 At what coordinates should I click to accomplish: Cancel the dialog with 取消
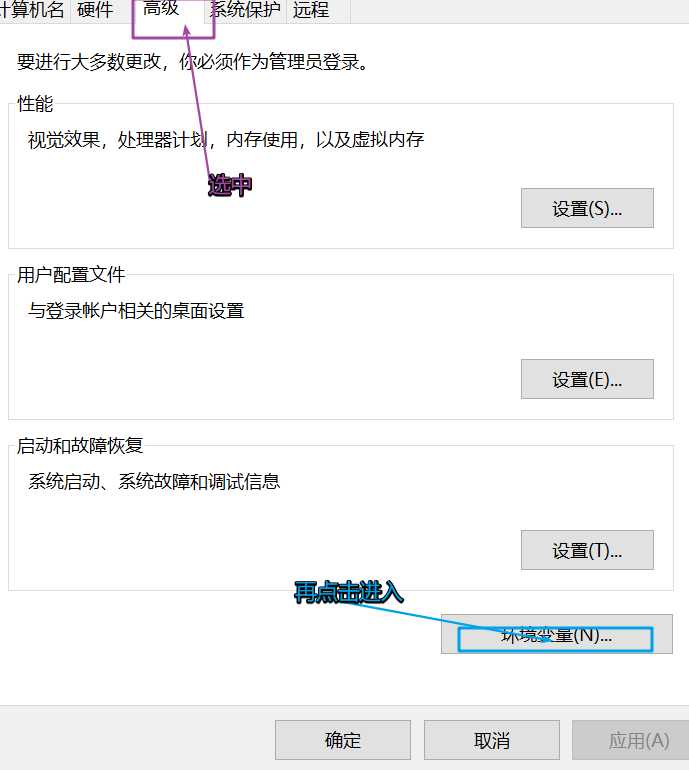[x=492, y=740]
